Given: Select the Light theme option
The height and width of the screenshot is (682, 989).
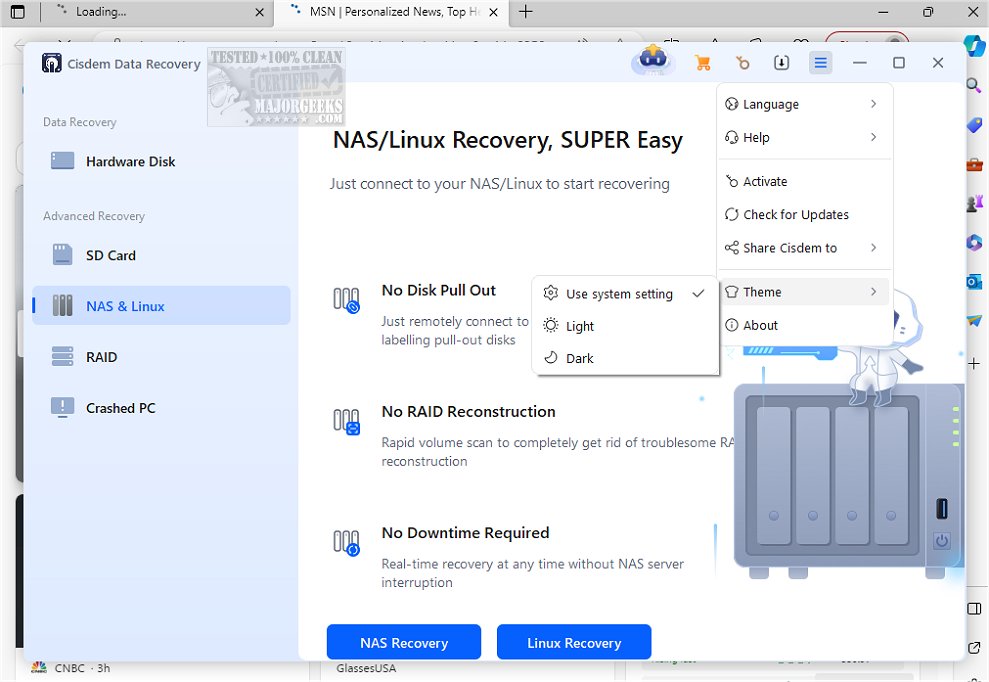Looking at the screenshot, I should [625, 326].
